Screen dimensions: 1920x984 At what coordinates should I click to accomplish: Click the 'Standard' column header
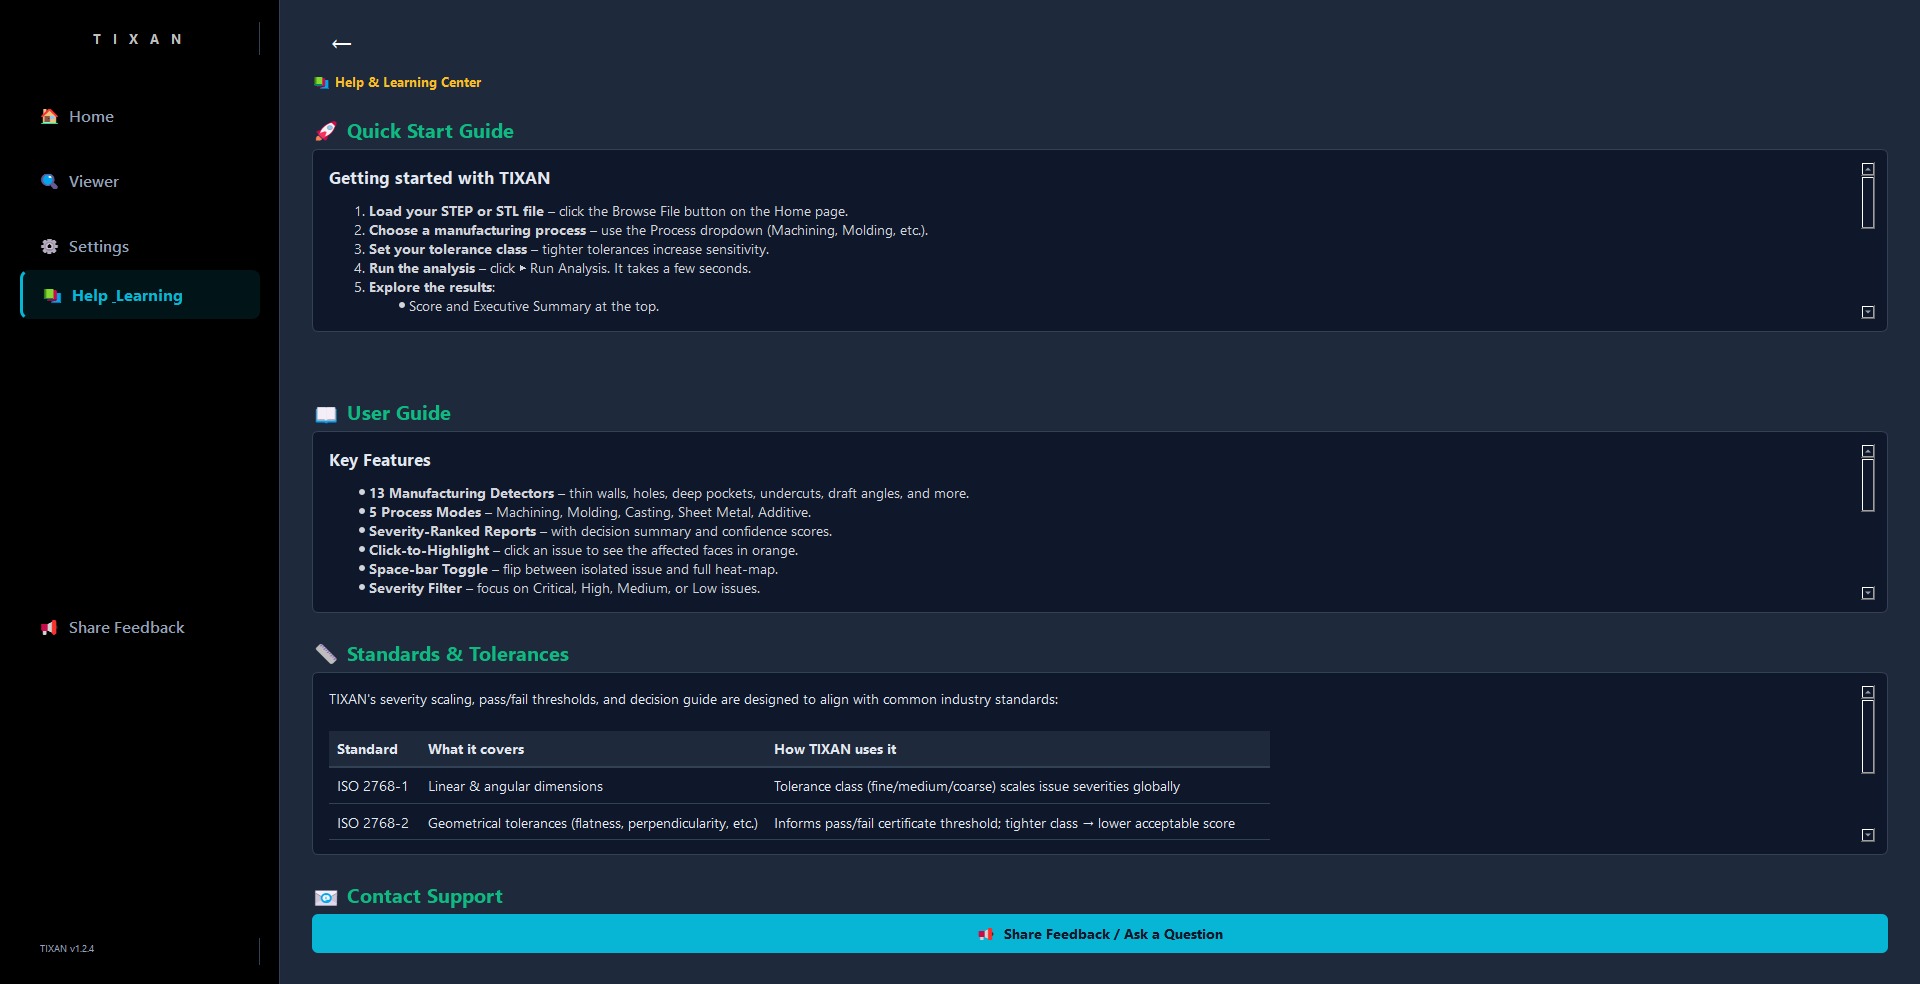367,750
